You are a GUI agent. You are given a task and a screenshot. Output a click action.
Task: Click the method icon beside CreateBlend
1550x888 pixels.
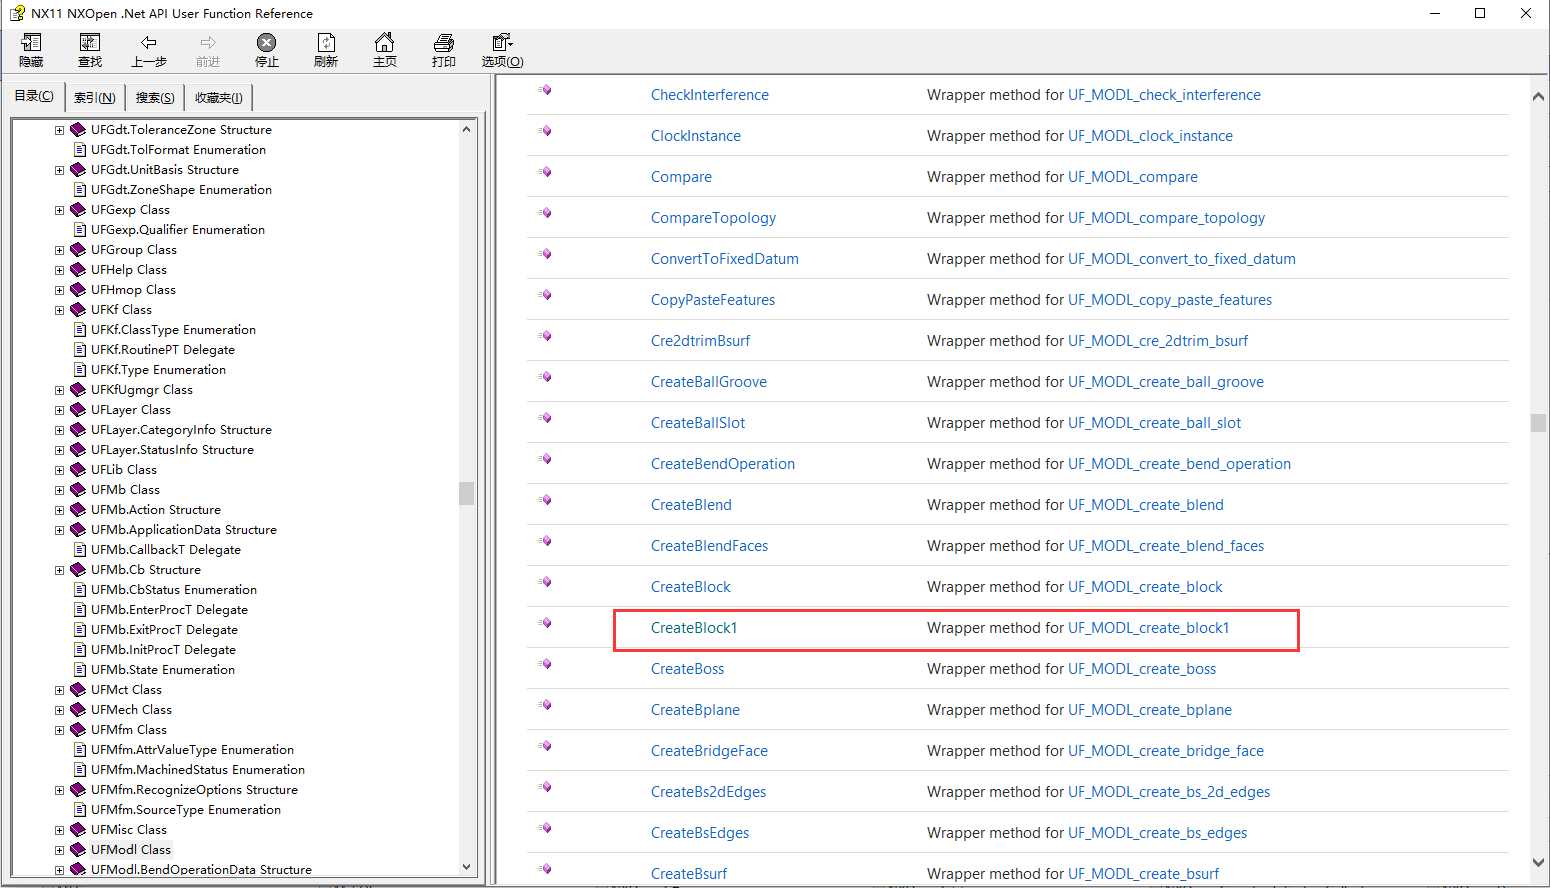(545, 500)
